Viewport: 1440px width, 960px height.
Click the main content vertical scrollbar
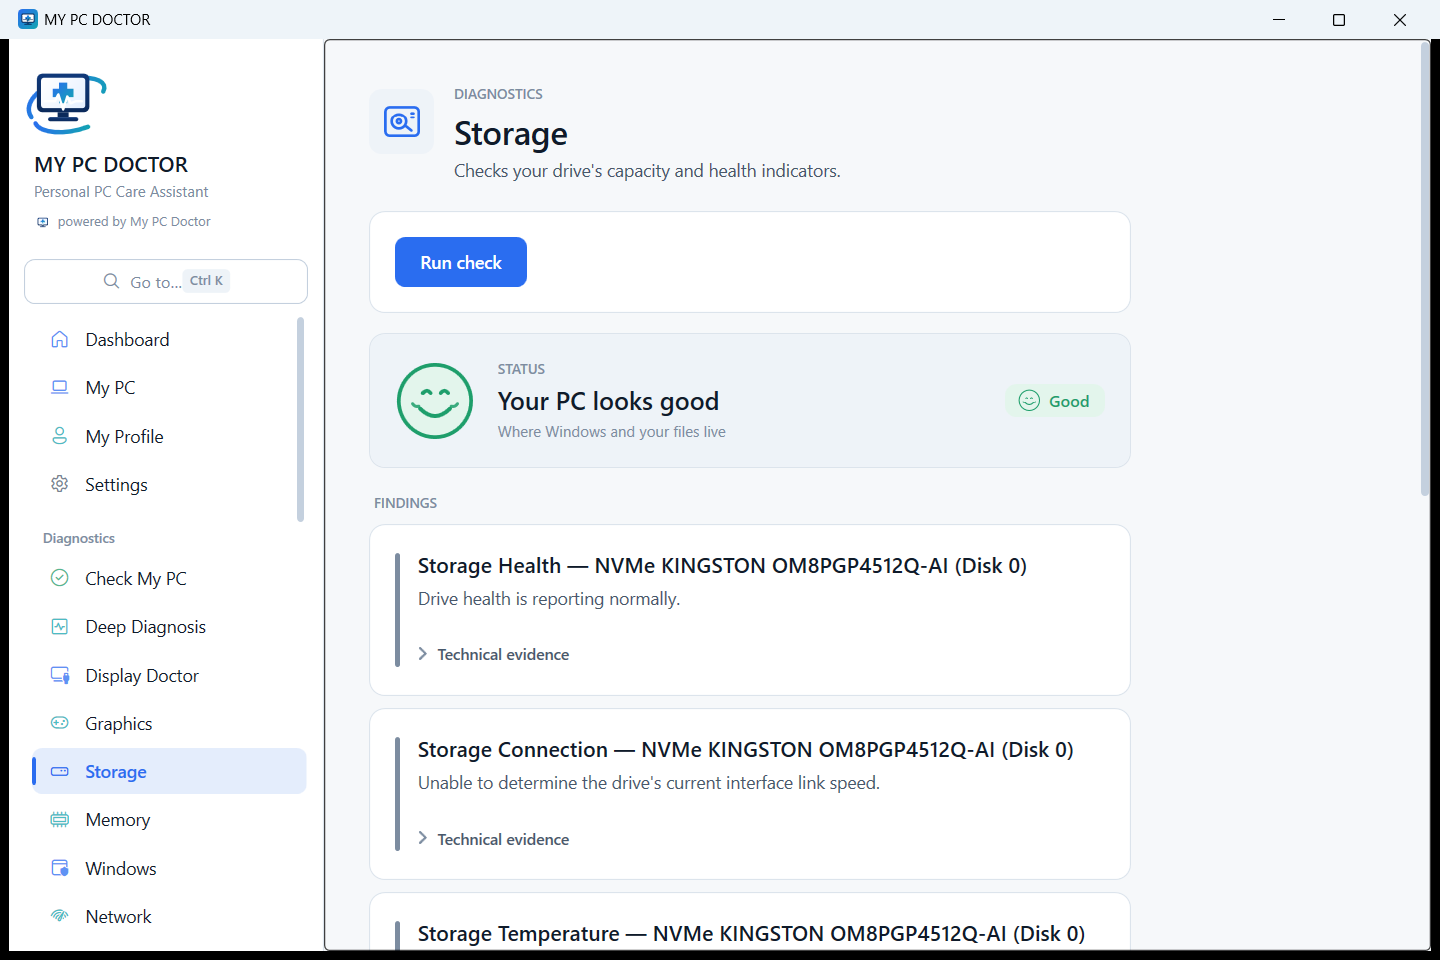[1425, 270]
